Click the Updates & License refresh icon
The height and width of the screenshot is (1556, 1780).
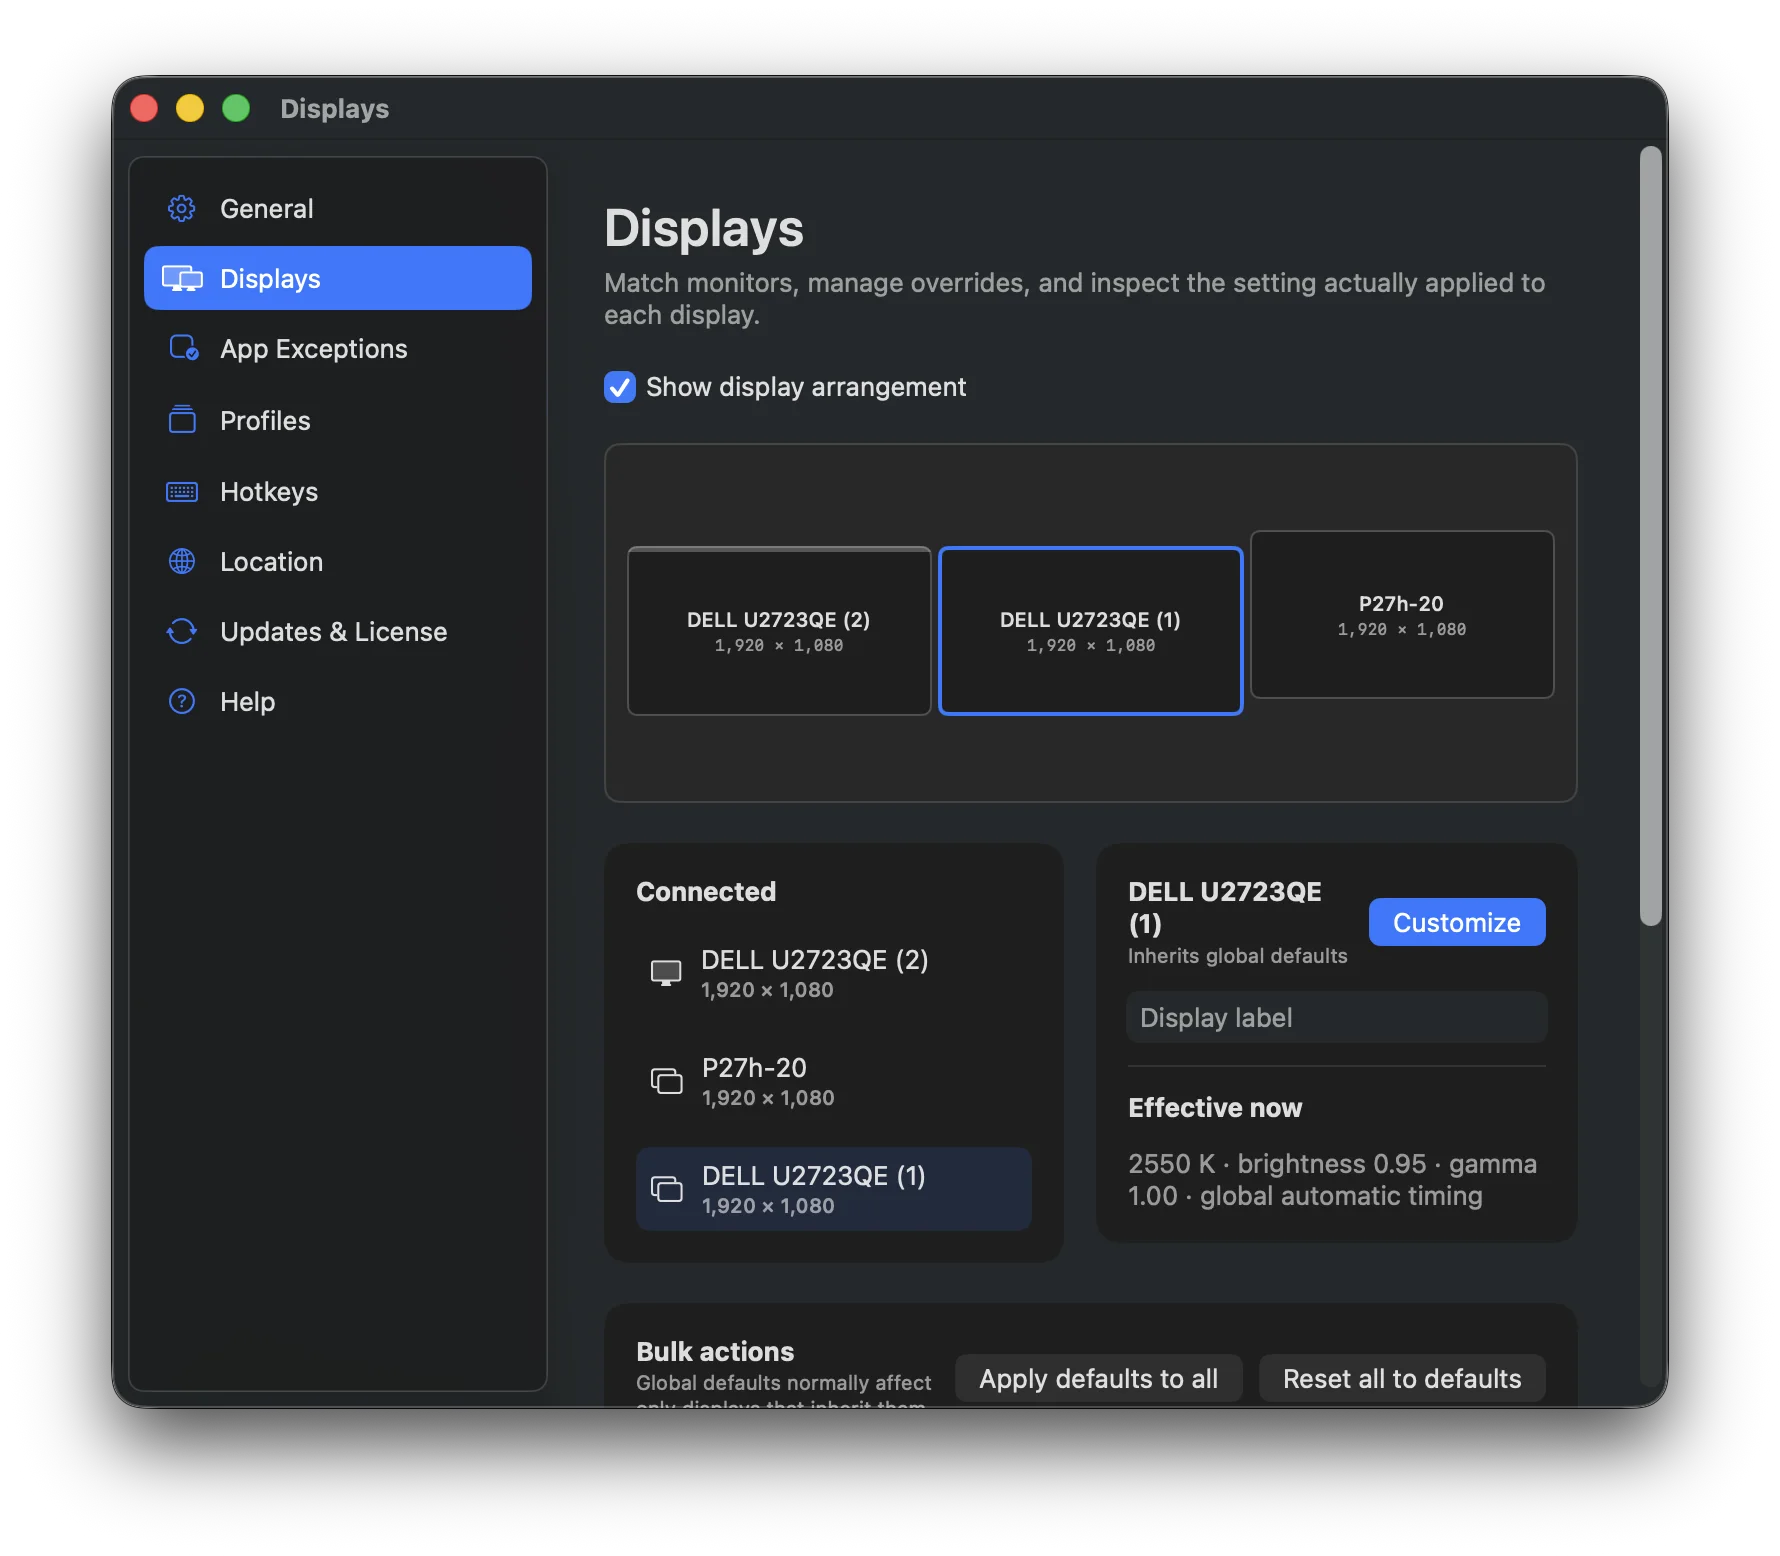pos(182,631)
